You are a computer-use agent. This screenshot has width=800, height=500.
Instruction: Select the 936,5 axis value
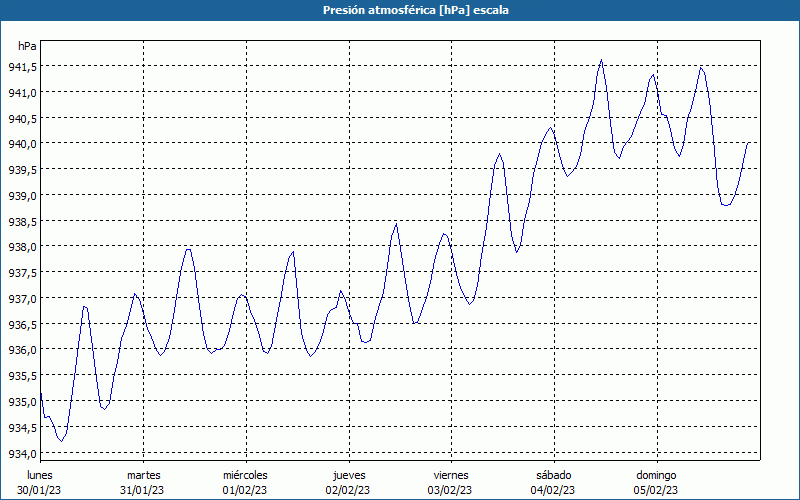(22, 324)
